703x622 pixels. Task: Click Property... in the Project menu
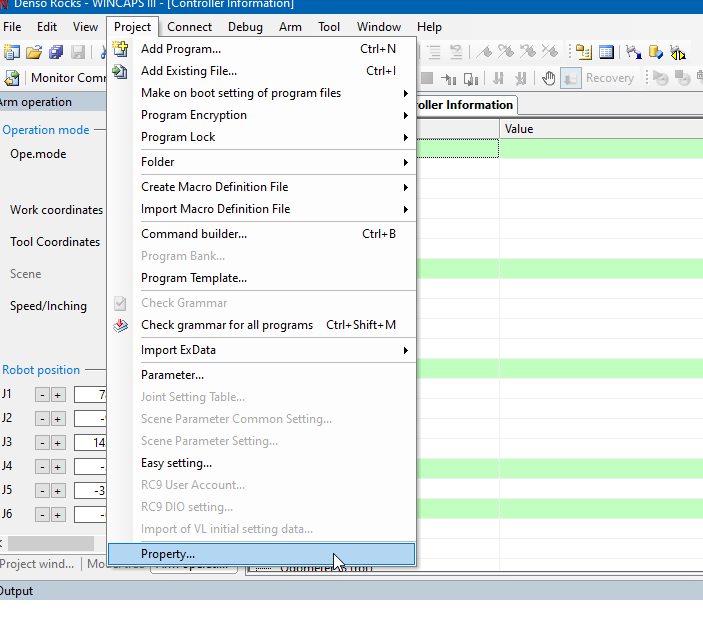coord(262,554)
